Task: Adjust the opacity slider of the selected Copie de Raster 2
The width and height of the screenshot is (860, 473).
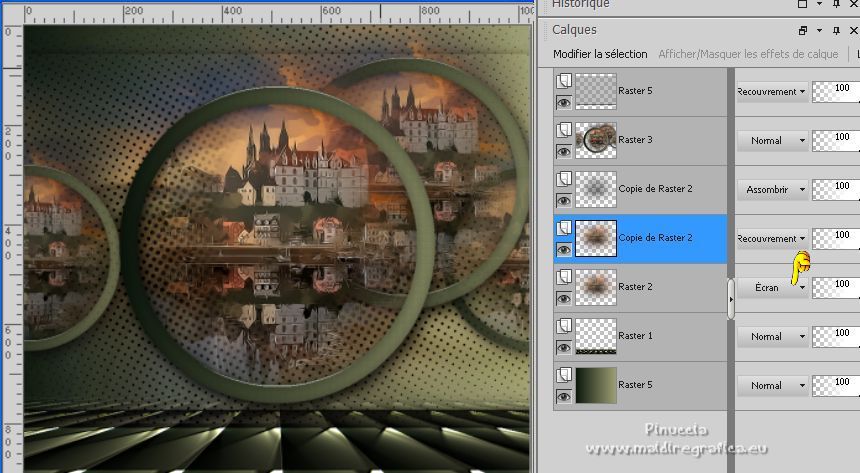Action: pyautogui.click(x=836, y=239)
